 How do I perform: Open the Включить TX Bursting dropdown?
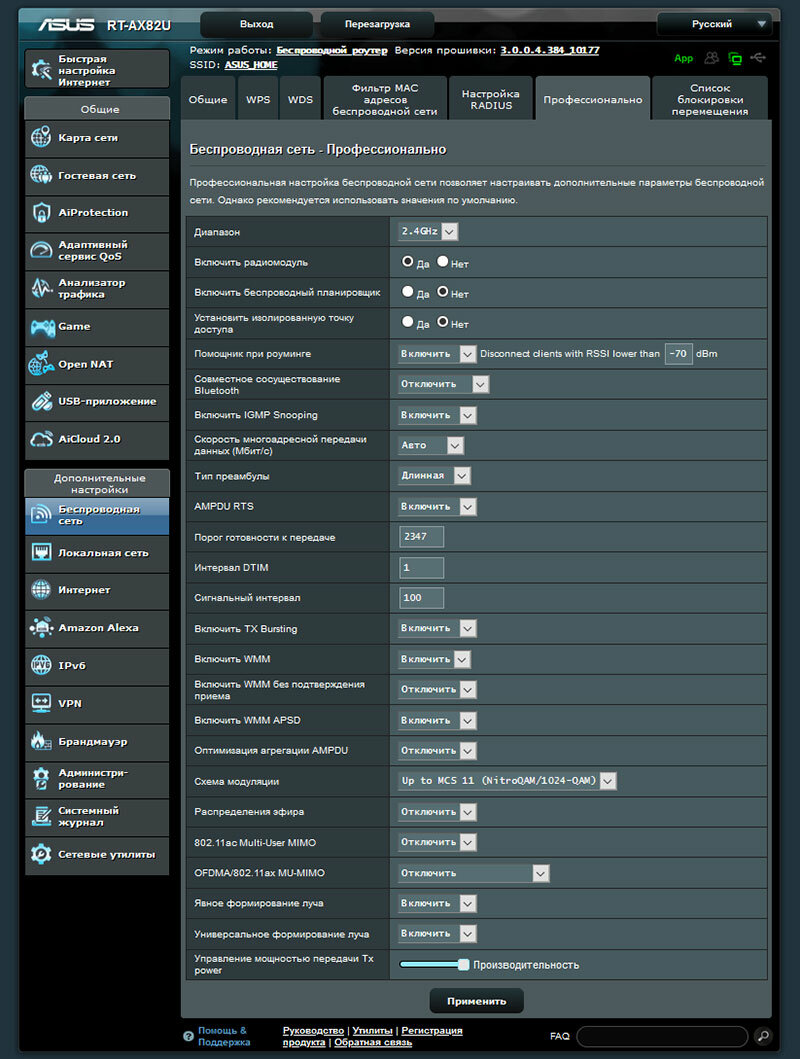[437, 629]
